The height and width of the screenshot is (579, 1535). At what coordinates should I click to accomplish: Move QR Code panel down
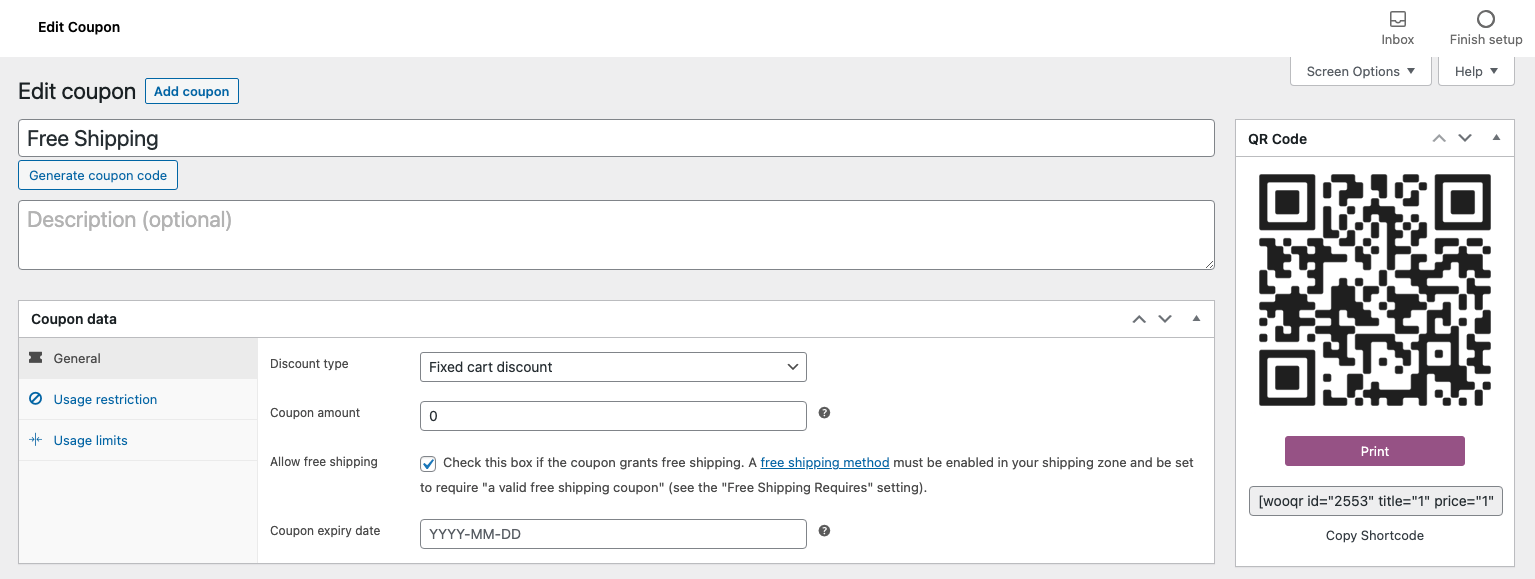click(x=1465, y=138)
